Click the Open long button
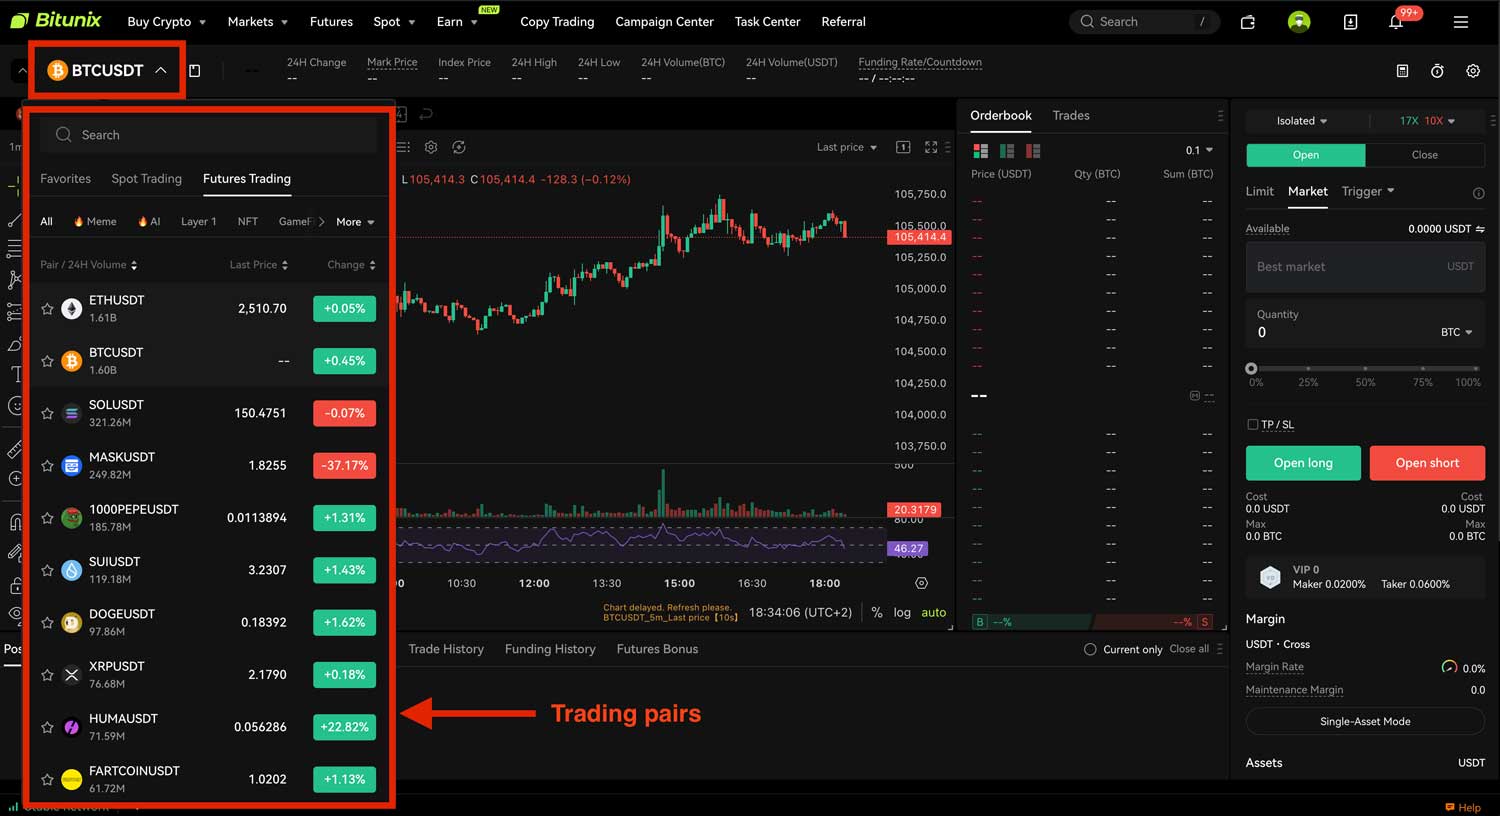The width and height of the screenshot is (1500, 816). click(x=1302, y=463)
